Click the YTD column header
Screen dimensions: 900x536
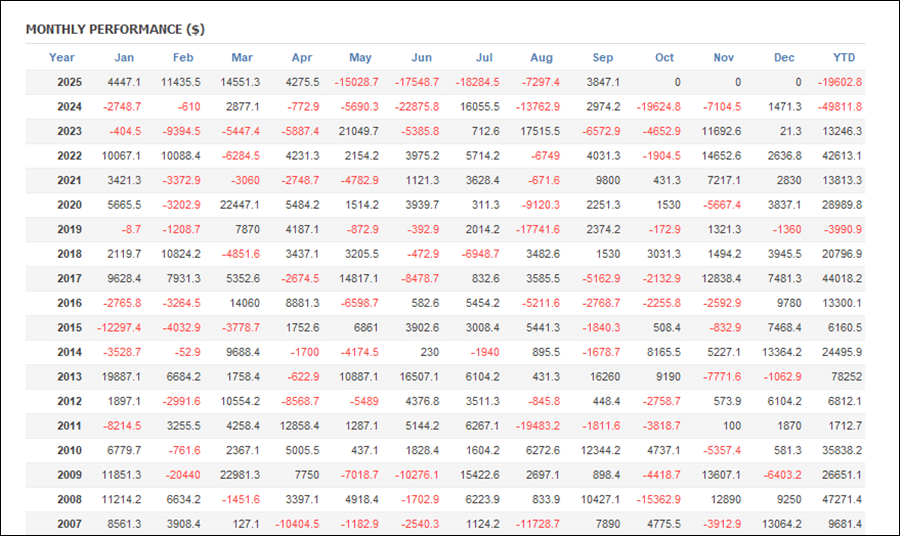844,57
